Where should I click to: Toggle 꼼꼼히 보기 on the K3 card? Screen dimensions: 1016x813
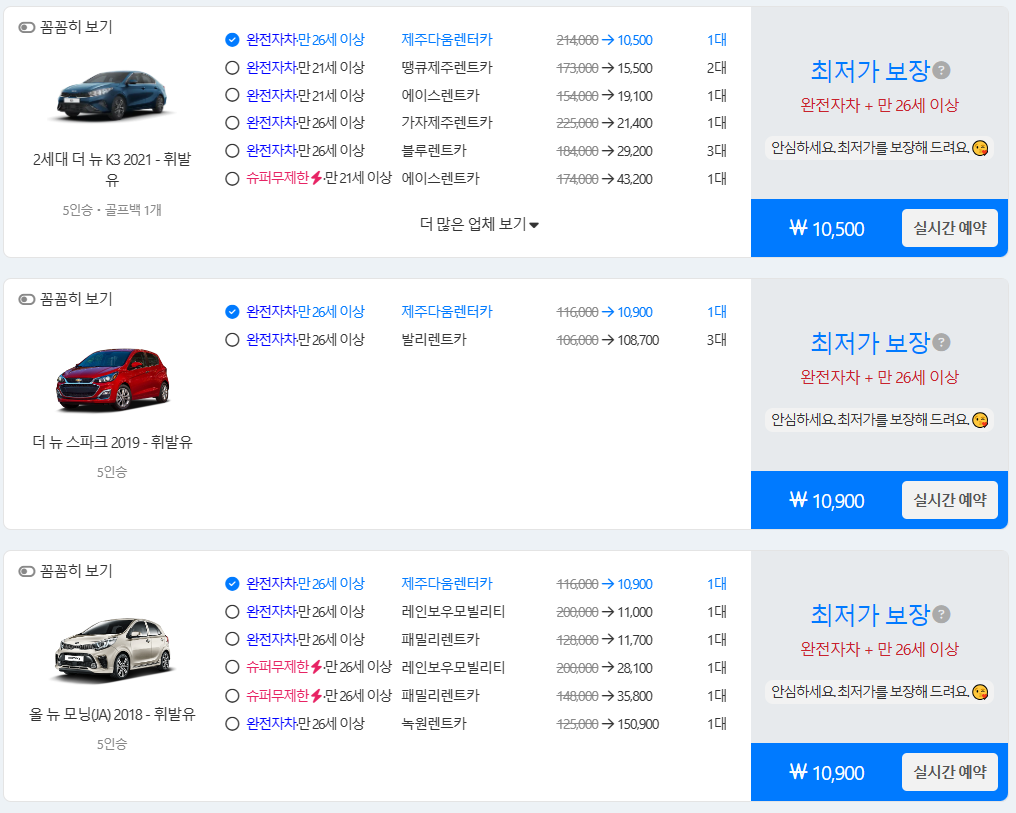point(25,28)
